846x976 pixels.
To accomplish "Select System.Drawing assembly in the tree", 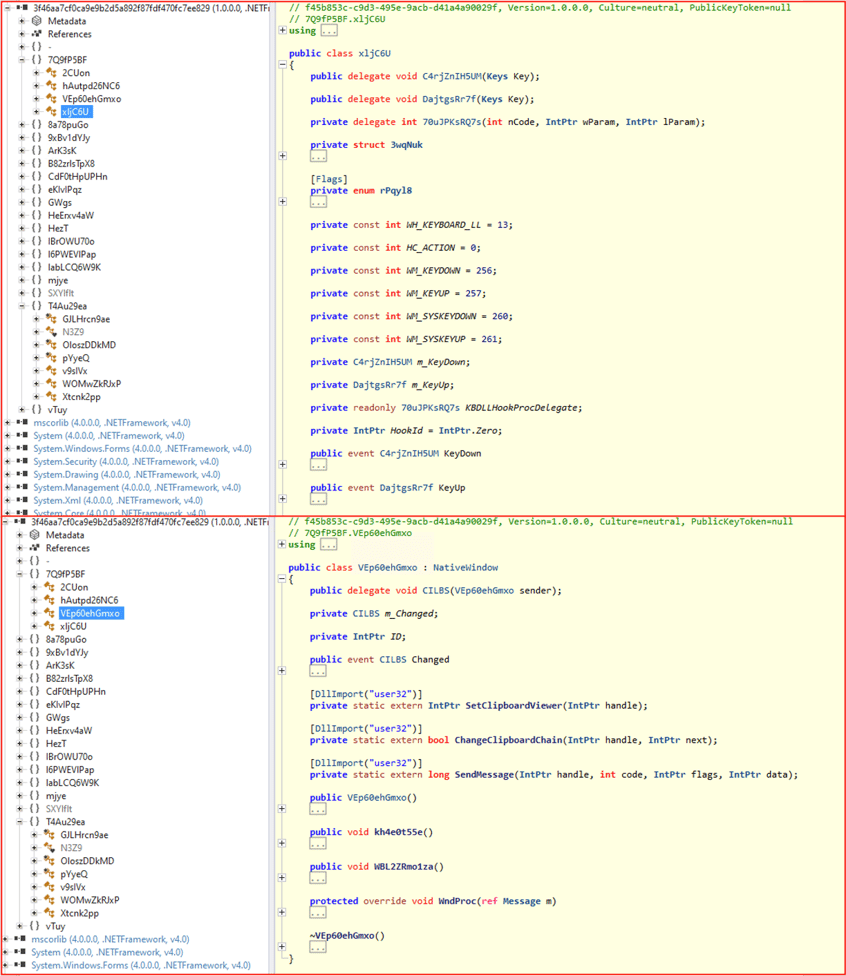I will click(126, 474).
